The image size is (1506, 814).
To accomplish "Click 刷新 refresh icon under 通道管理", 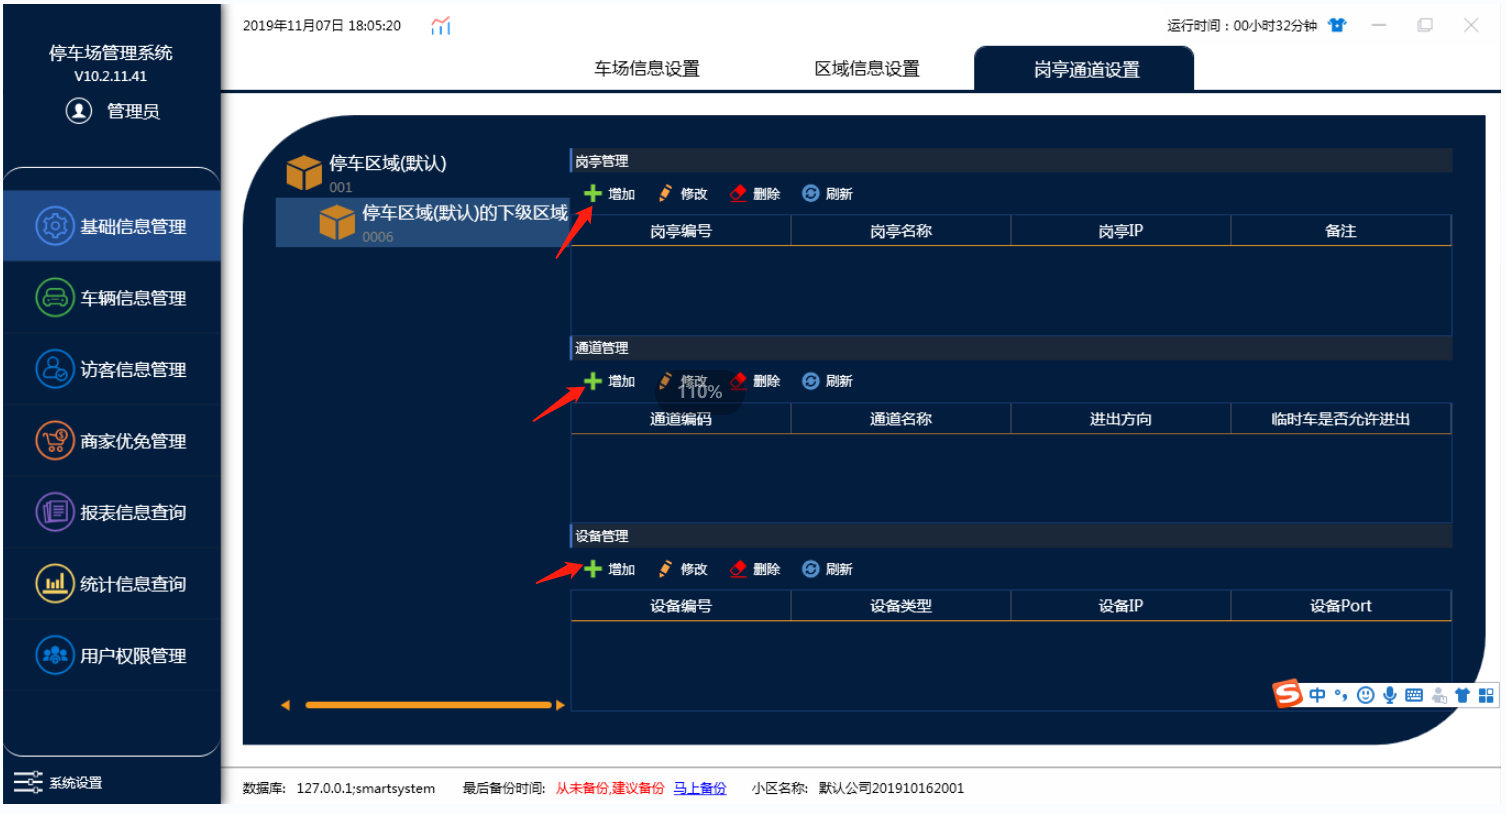I will [x=811, y=381].
